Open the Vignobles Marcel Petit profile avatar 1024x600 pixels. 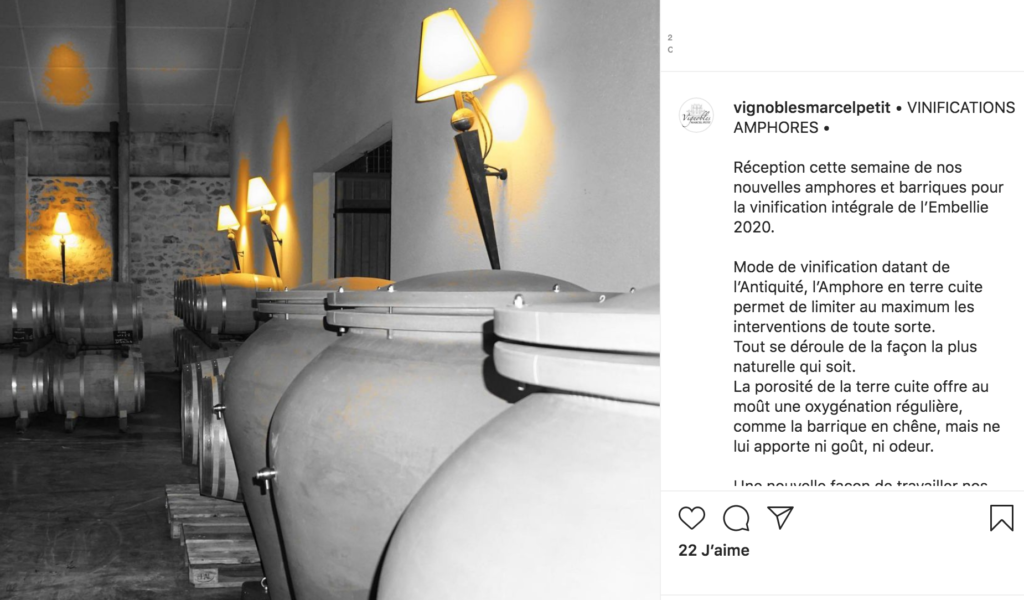(x=696, y=116)
